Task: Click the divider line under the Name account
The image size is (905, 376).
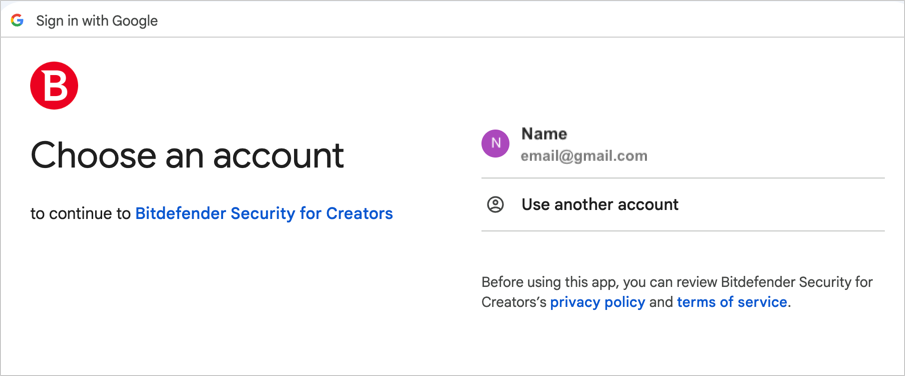Action: click(x=683, y=178)
